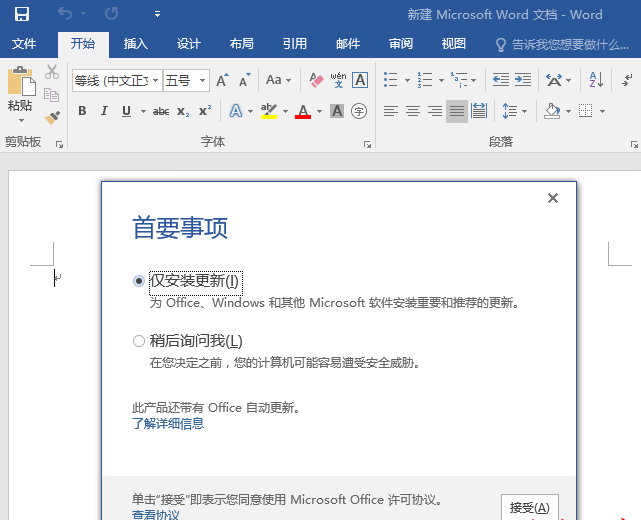The width and height of the screenshot is (641, 520).
Task: Click the Asian Layout icon
Action: click(x=554, y=80)
